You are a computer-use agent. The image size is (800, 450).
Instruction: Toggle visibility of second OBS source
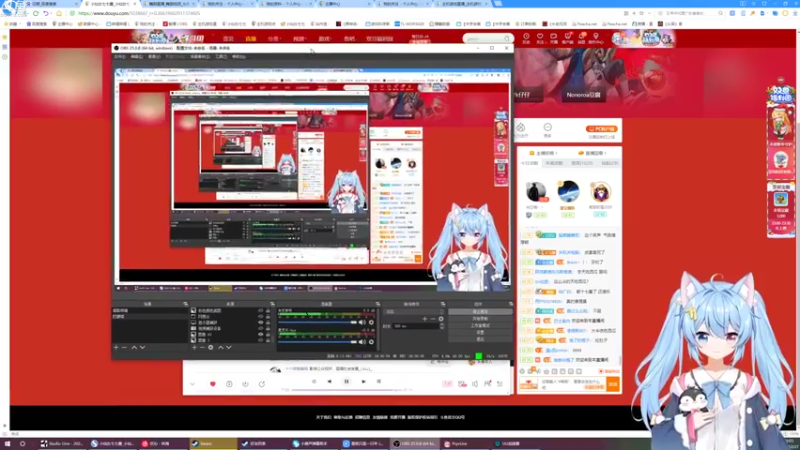click(261, 316)
